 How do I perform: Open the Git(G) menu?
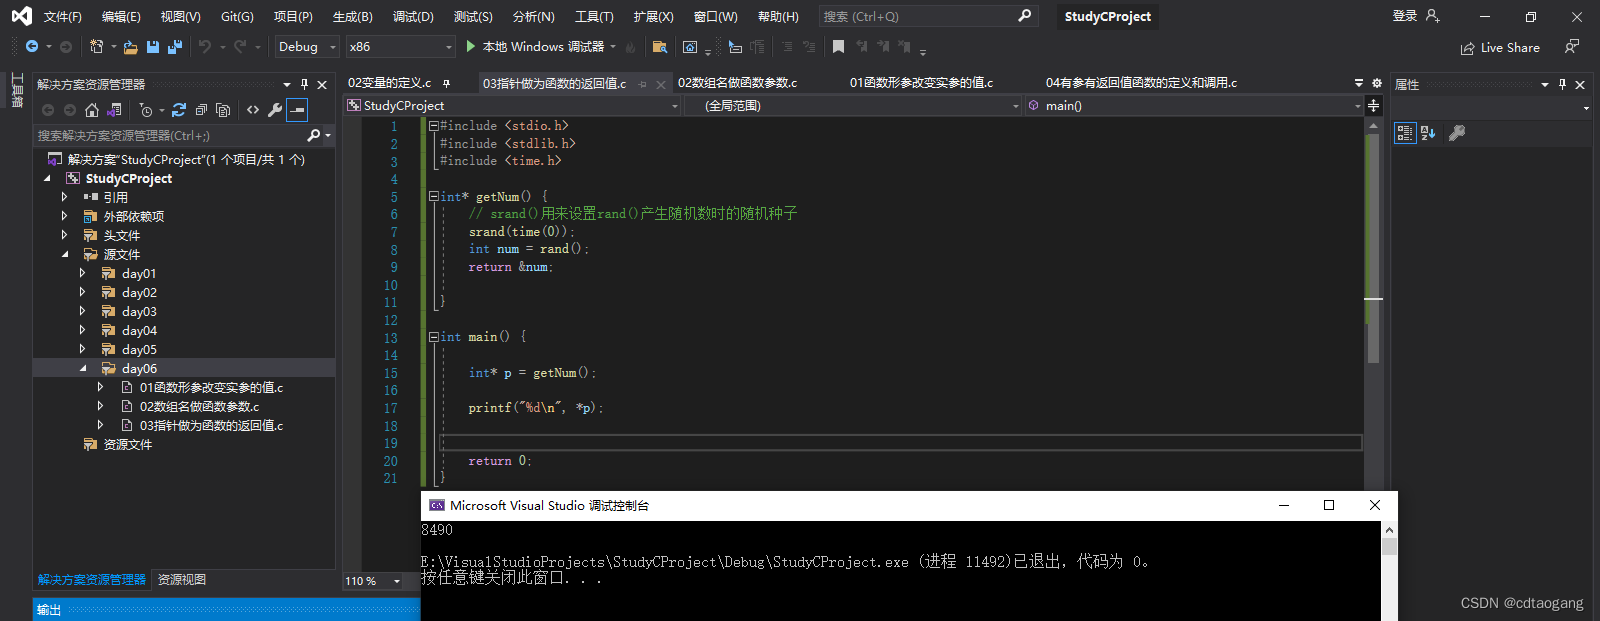click(237, 16)
